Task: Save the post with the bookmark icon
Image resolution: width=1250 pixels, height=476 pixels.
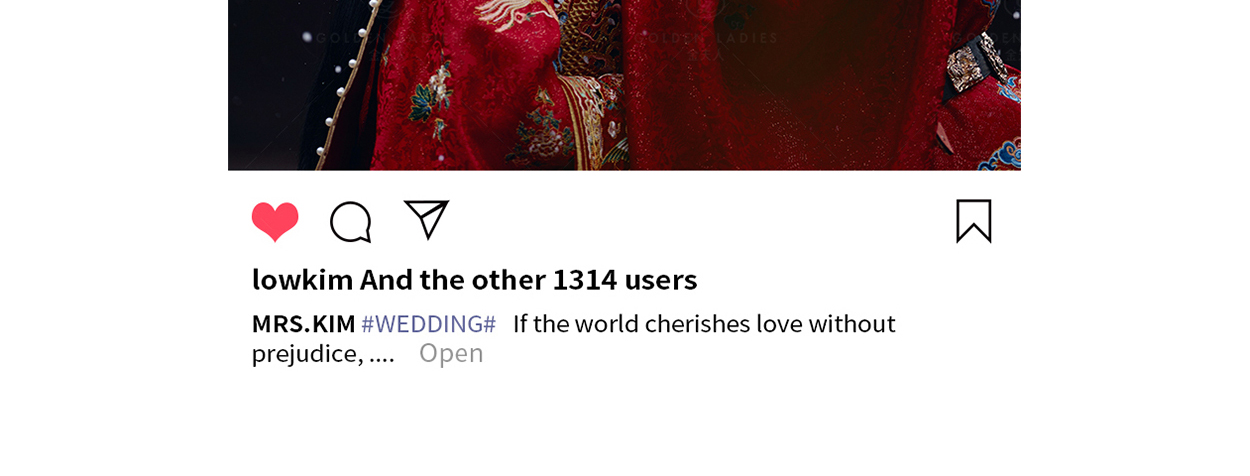Action: (x=973, y=221)
